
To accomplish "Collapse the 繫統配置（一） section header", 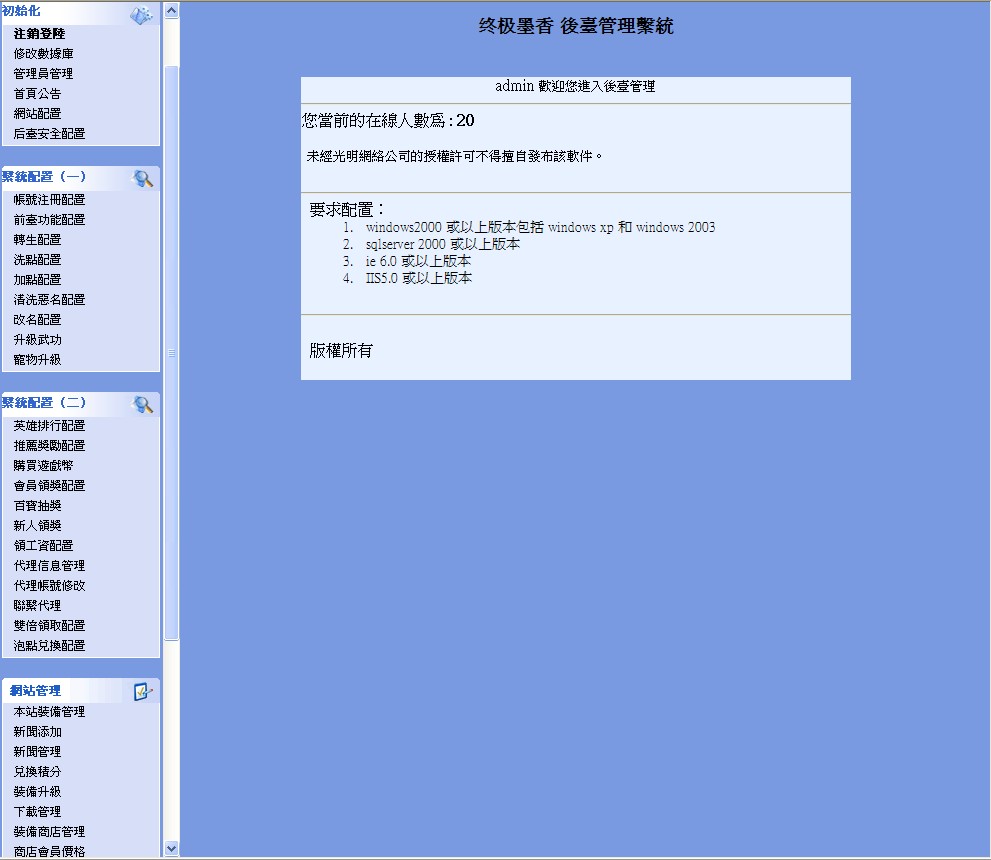I will 44,177.
